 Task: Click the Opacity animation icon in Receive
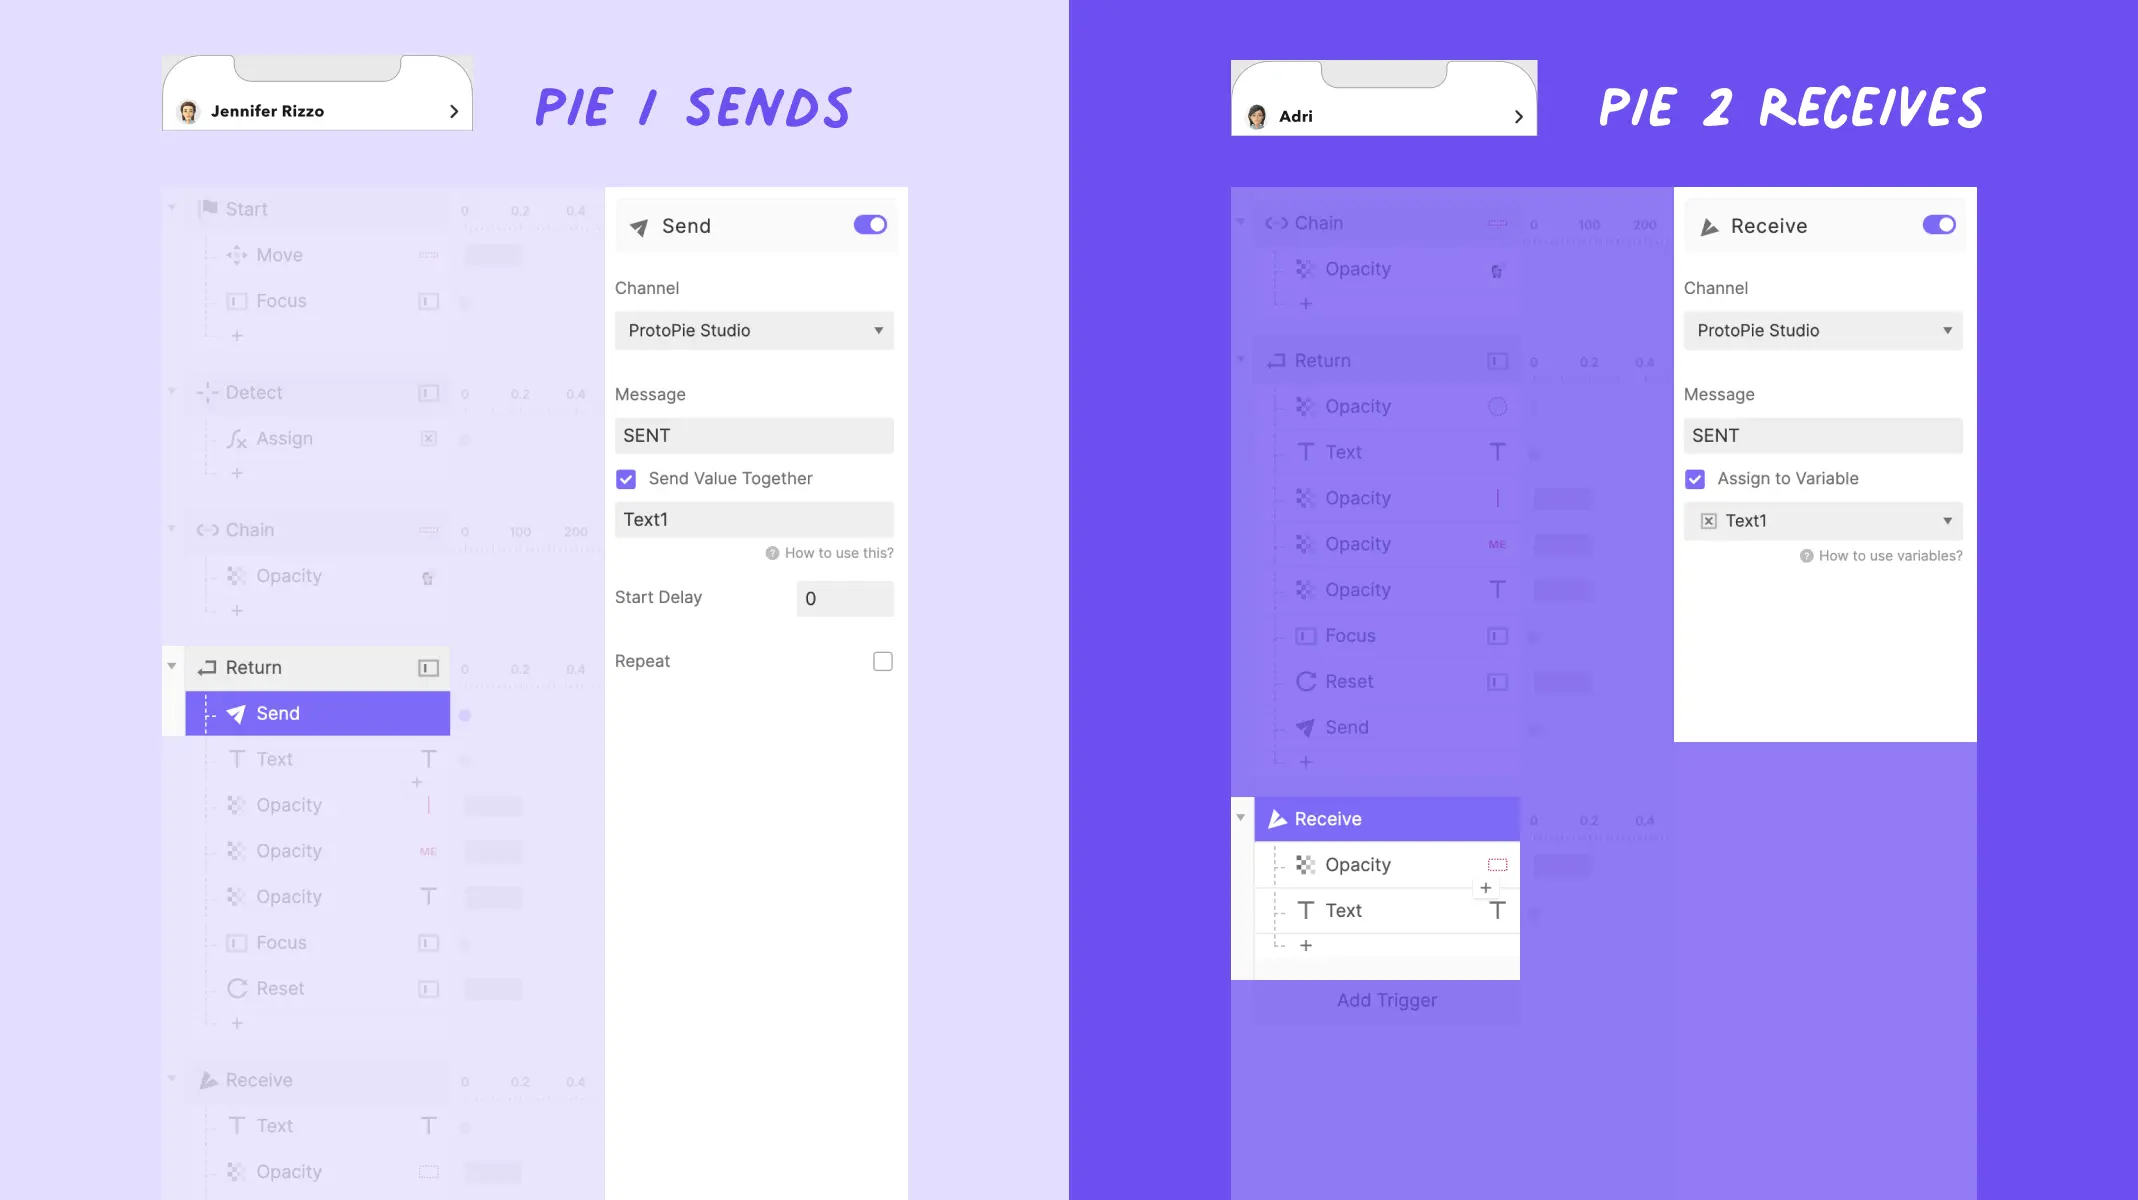(x=1305, y=864)
